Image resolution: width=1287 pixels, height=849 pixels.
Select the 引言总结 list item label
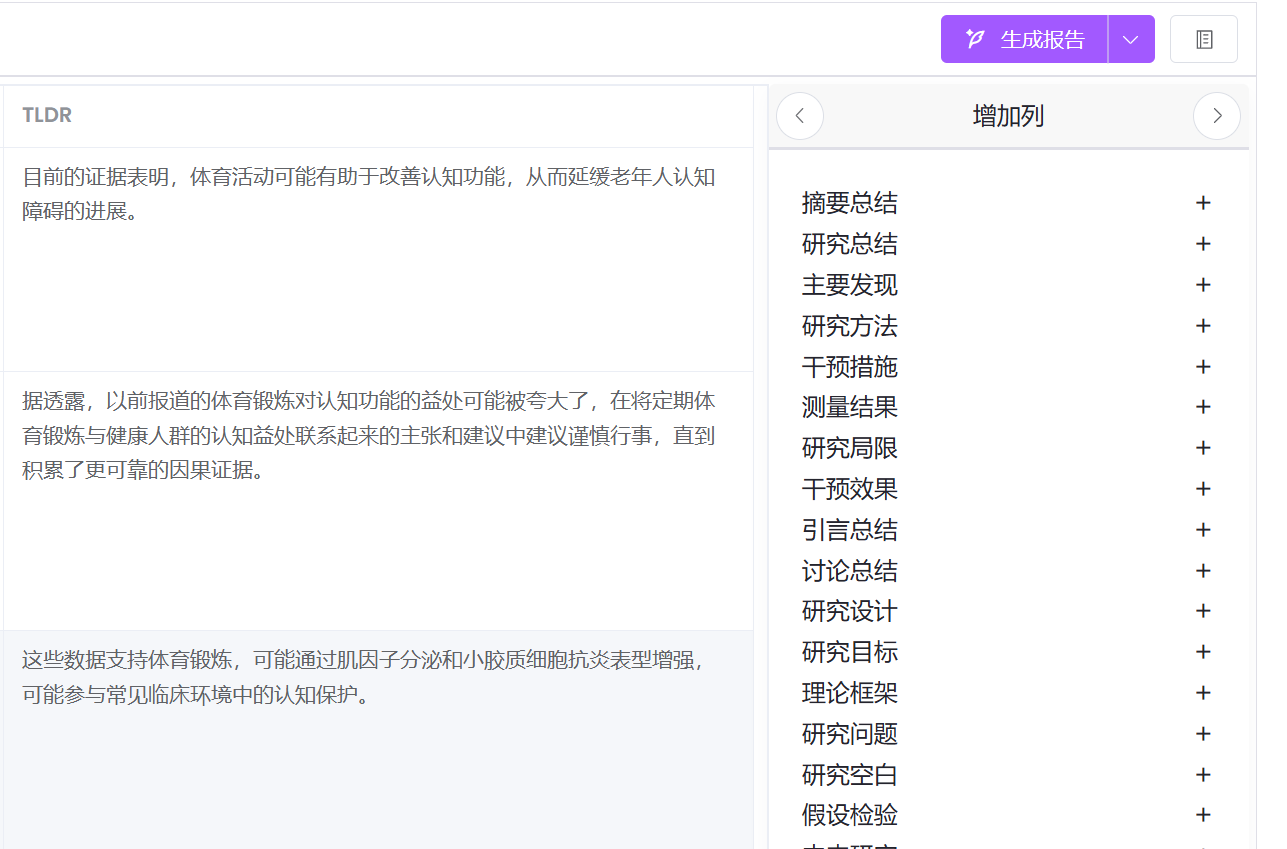tap(850, 530)
